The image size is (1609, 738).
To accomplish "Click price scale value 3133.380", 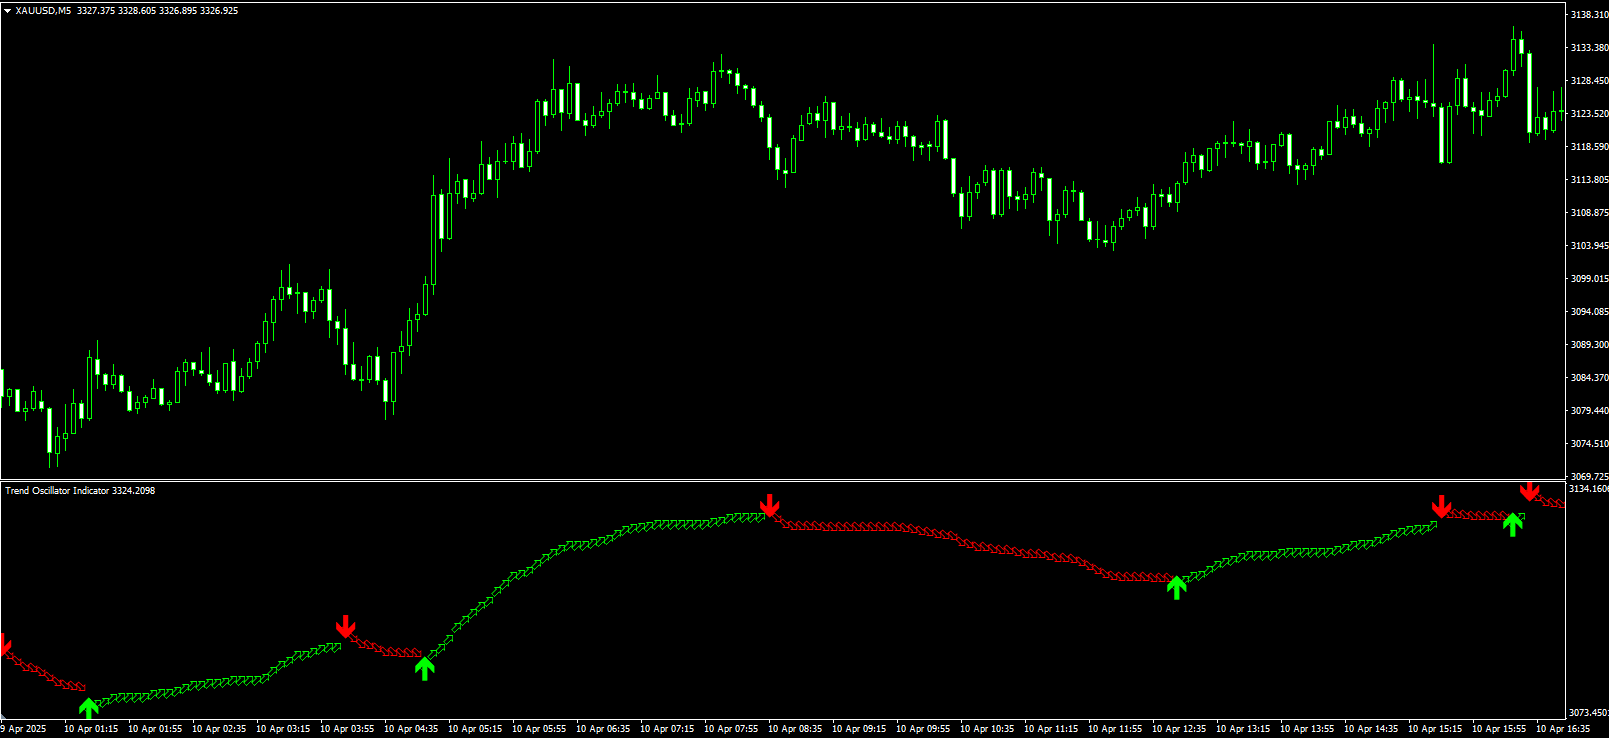I will 1589,48.
